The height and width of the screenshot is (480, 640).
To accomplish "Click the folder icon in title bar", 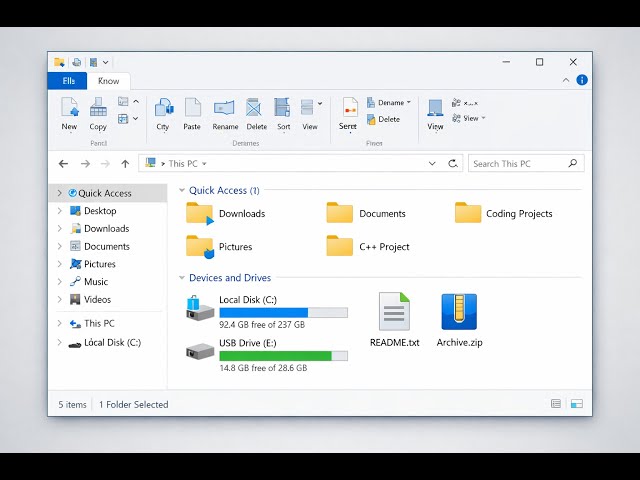I will 59,62.
